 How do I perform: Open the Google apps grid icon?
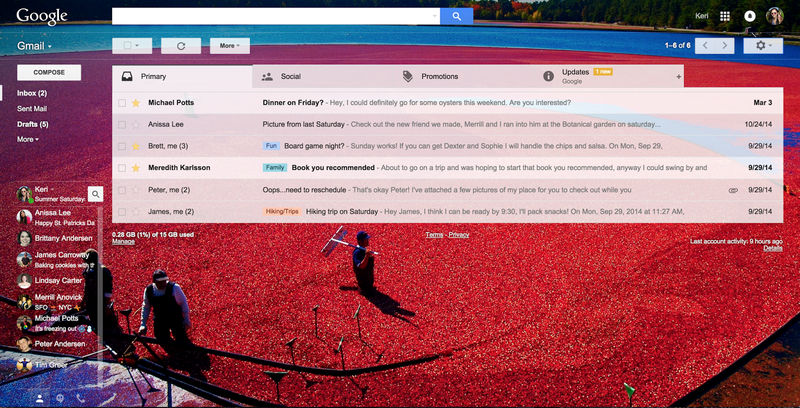(x=724, y=16)
